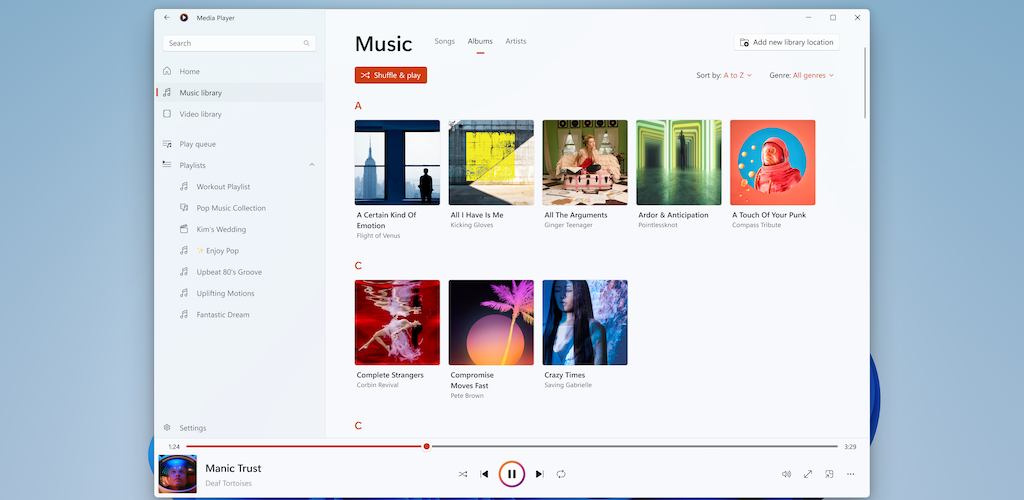Screen dimensions: 1024x500
Task: Click the Shuffle & play button
Action: coord(391,75)
